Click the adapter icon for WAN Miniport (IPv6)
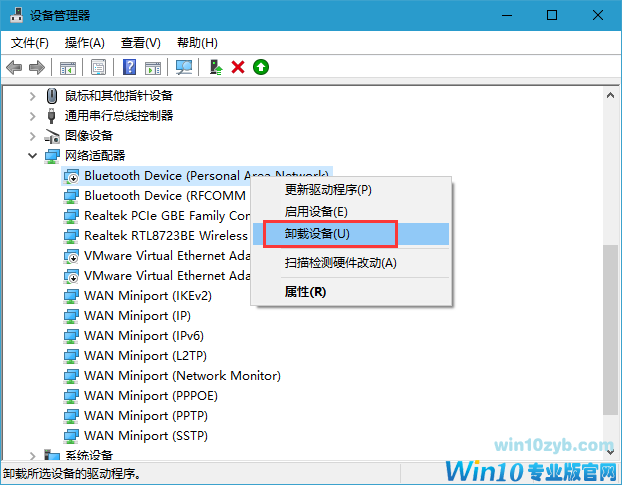Image resolution: width=622 pixels, height=485 pixels. click(71, 336)
